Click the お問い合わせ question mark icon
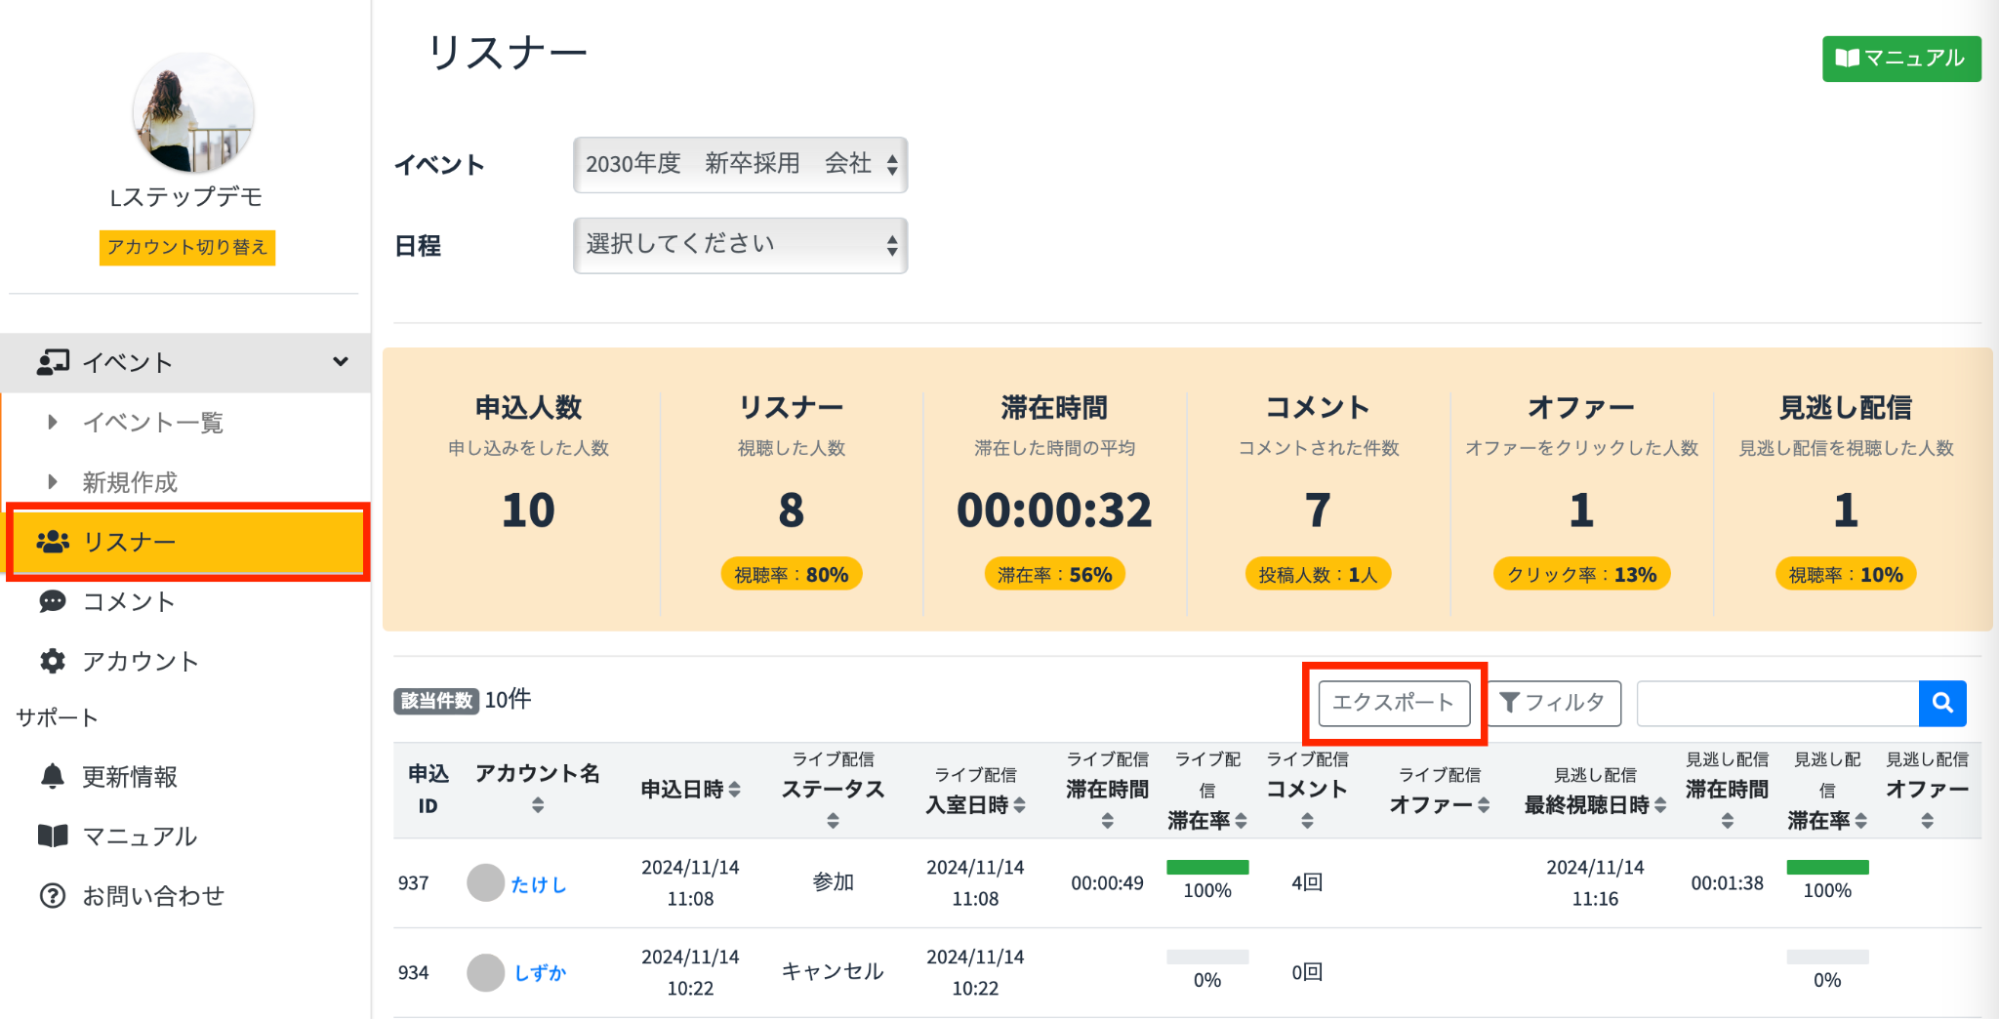This screenshot has height=1020, width=1999. tap(52, 895)
